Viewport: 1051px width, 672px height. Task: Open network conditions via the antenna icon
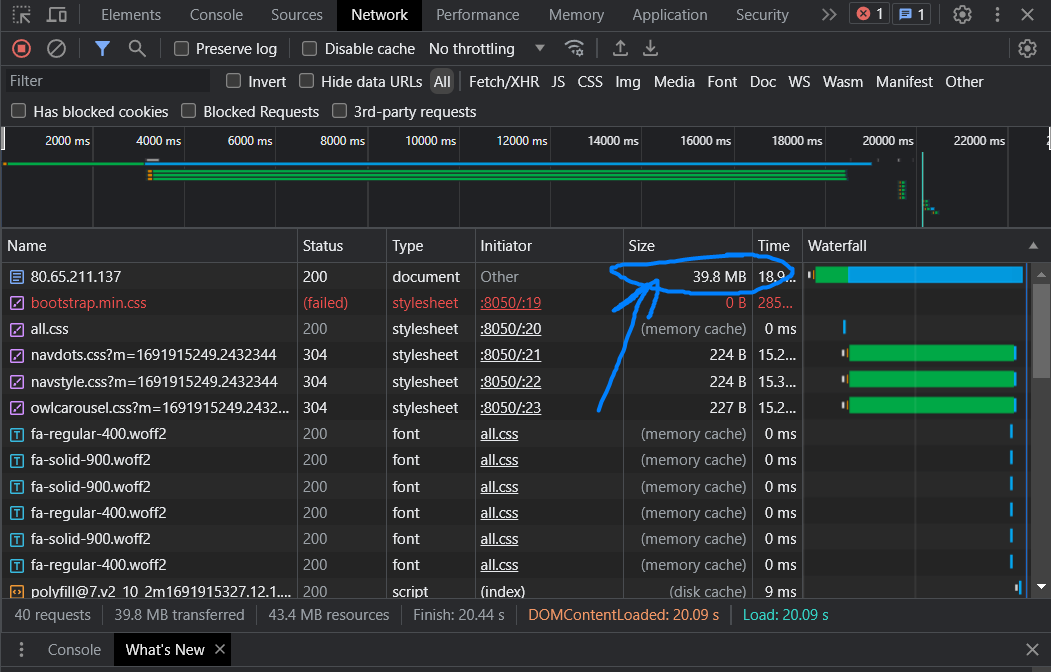575,48
